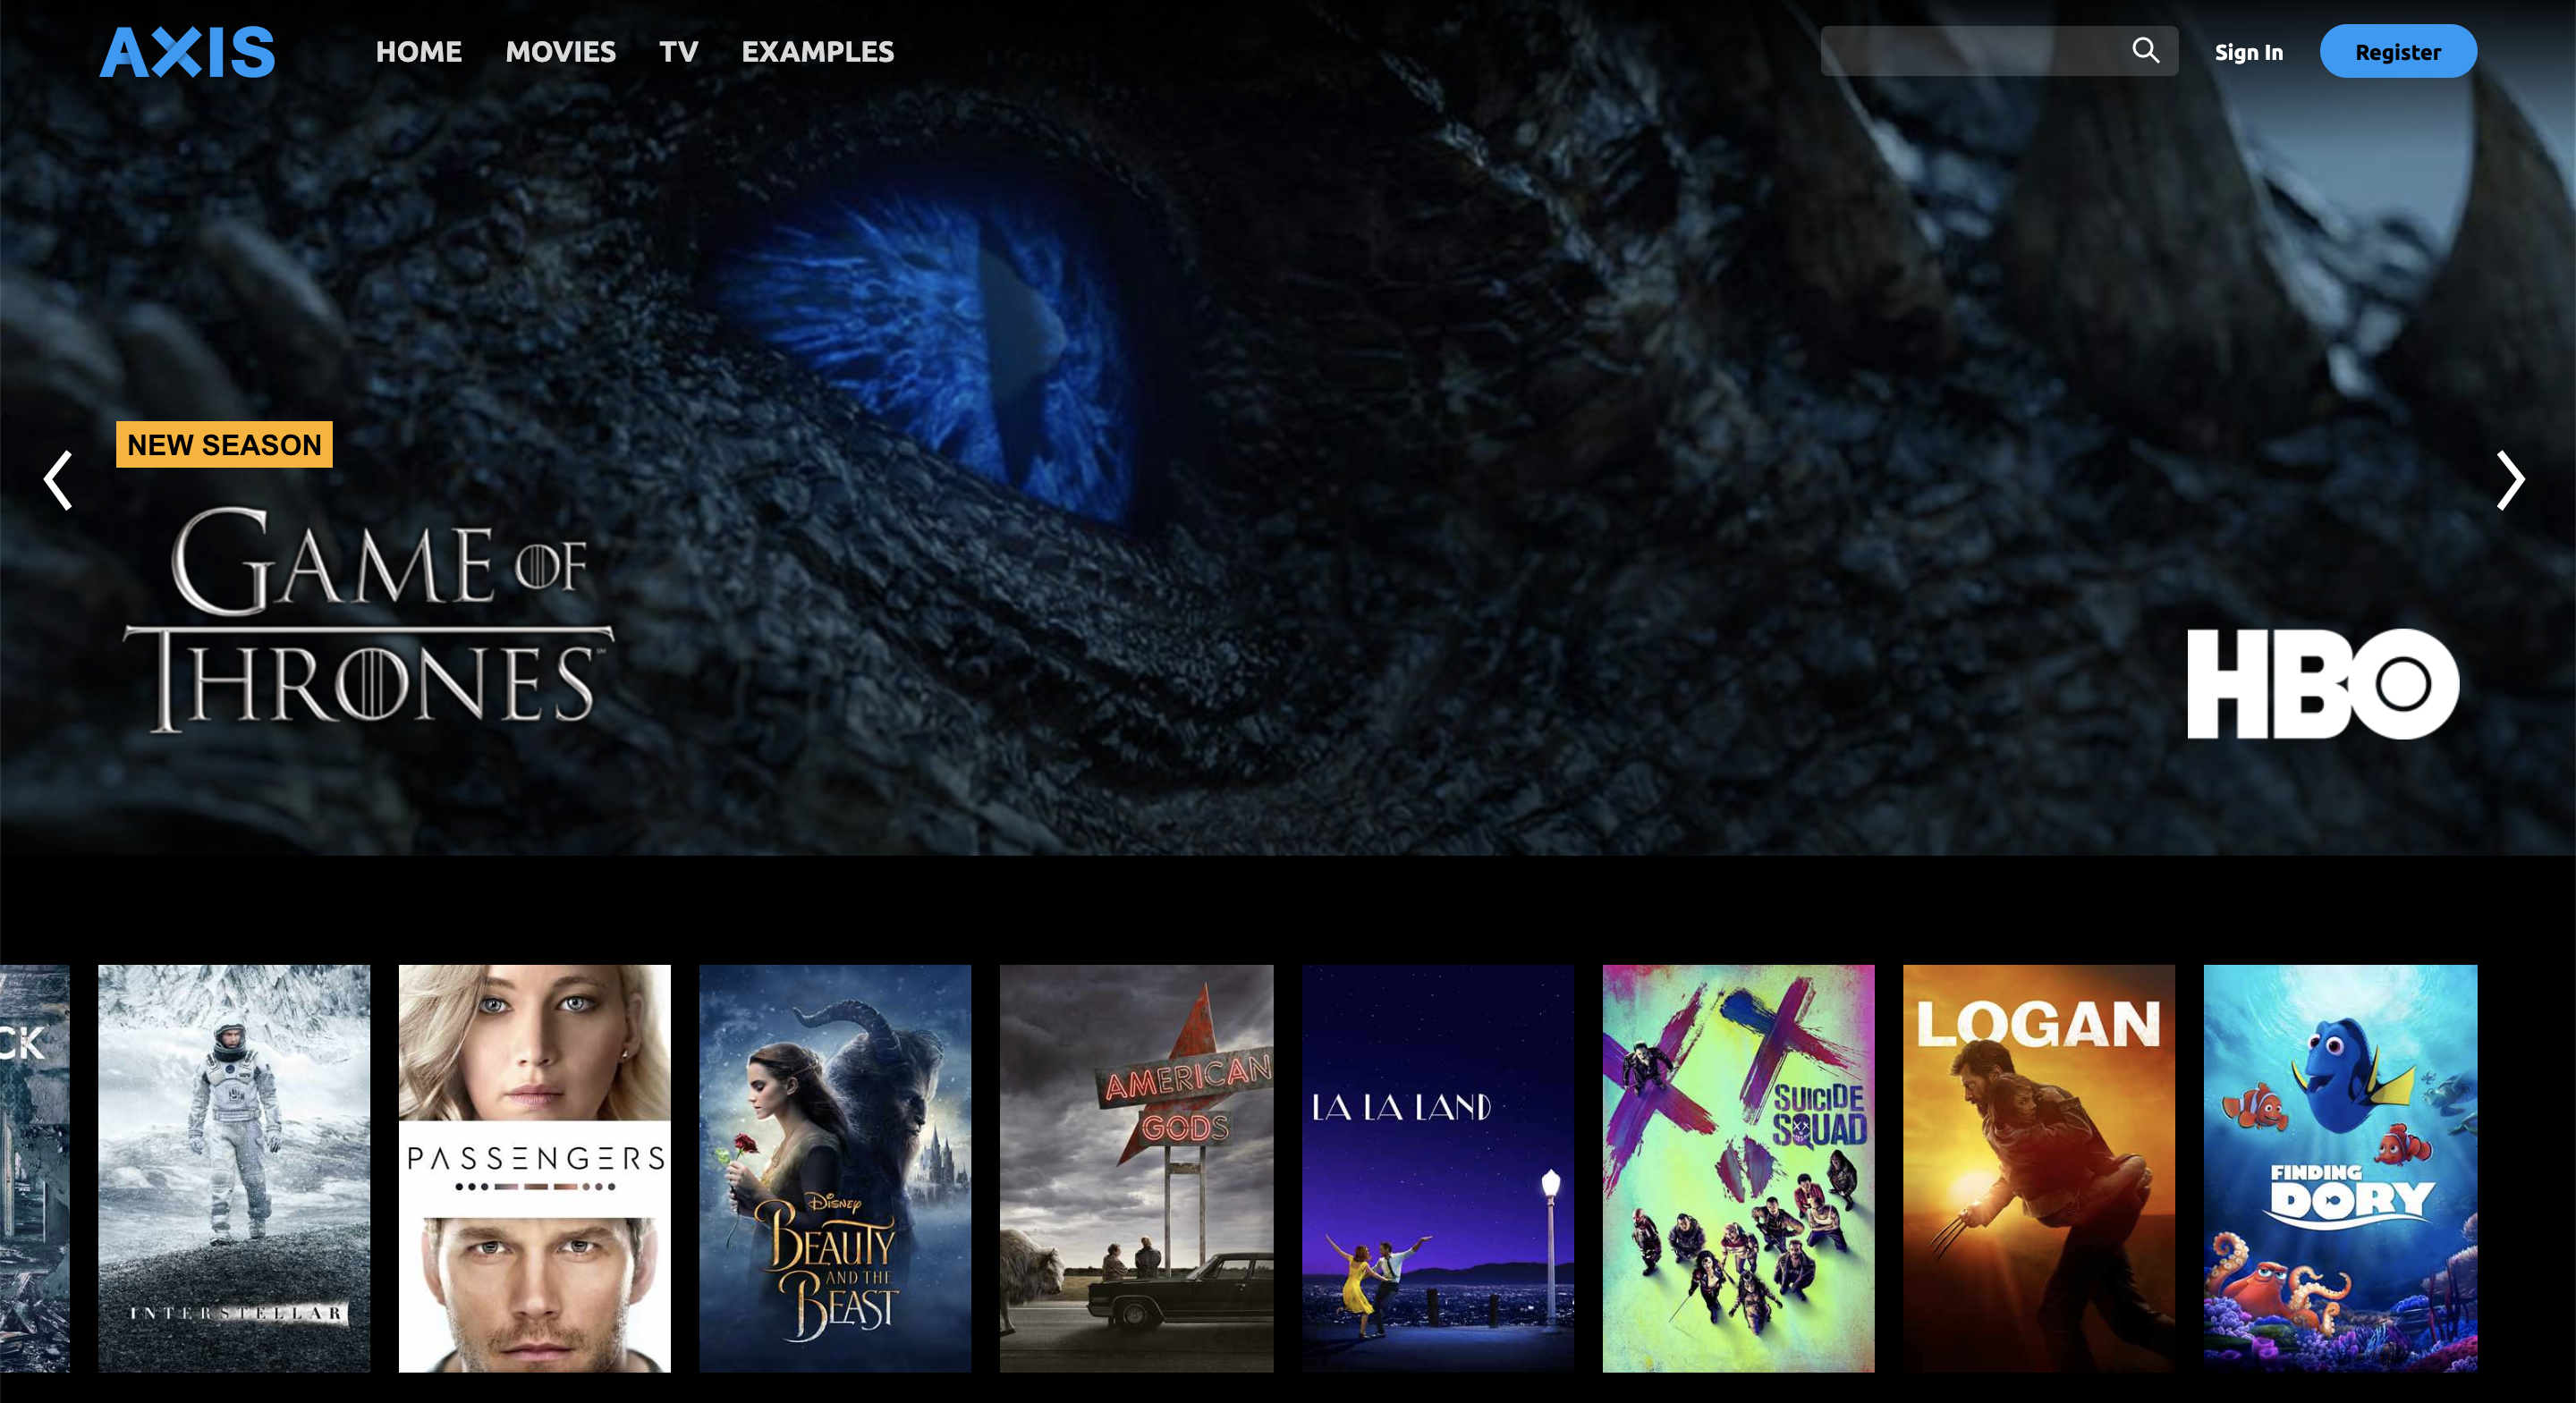Click the Game of Thrones title logo
Viewport: 2576px width, 1403px height.
tap(368, 618)
